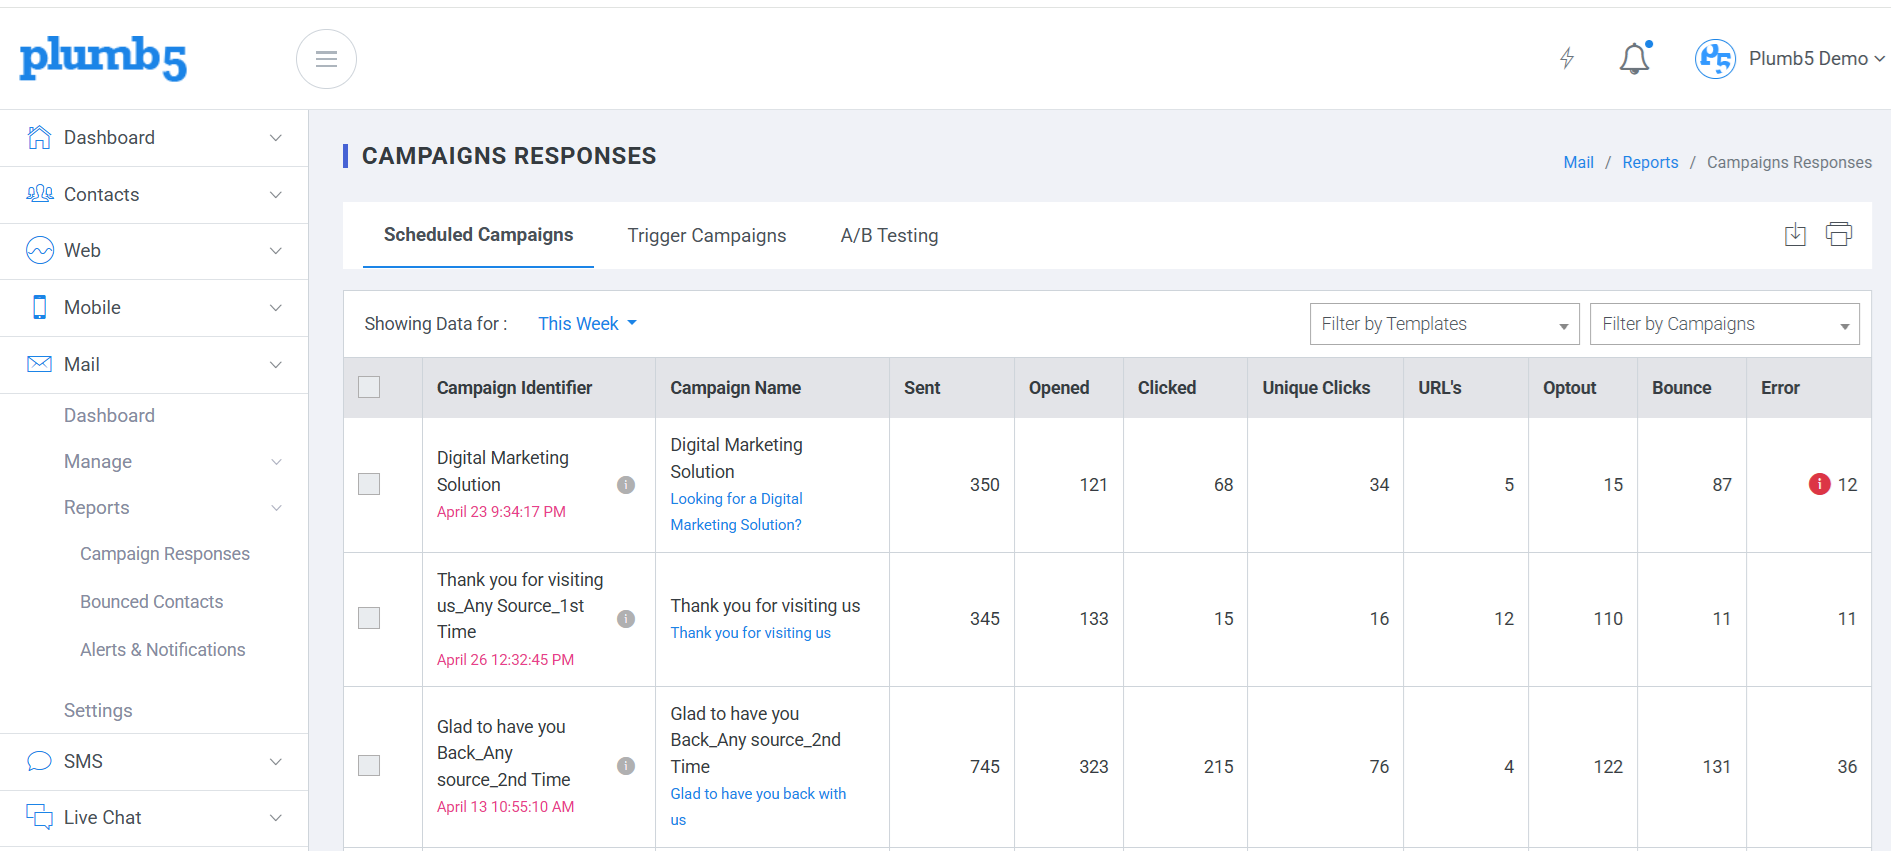
Task: Expand the Mobile sidebar chevron
Action: (276, 308)
